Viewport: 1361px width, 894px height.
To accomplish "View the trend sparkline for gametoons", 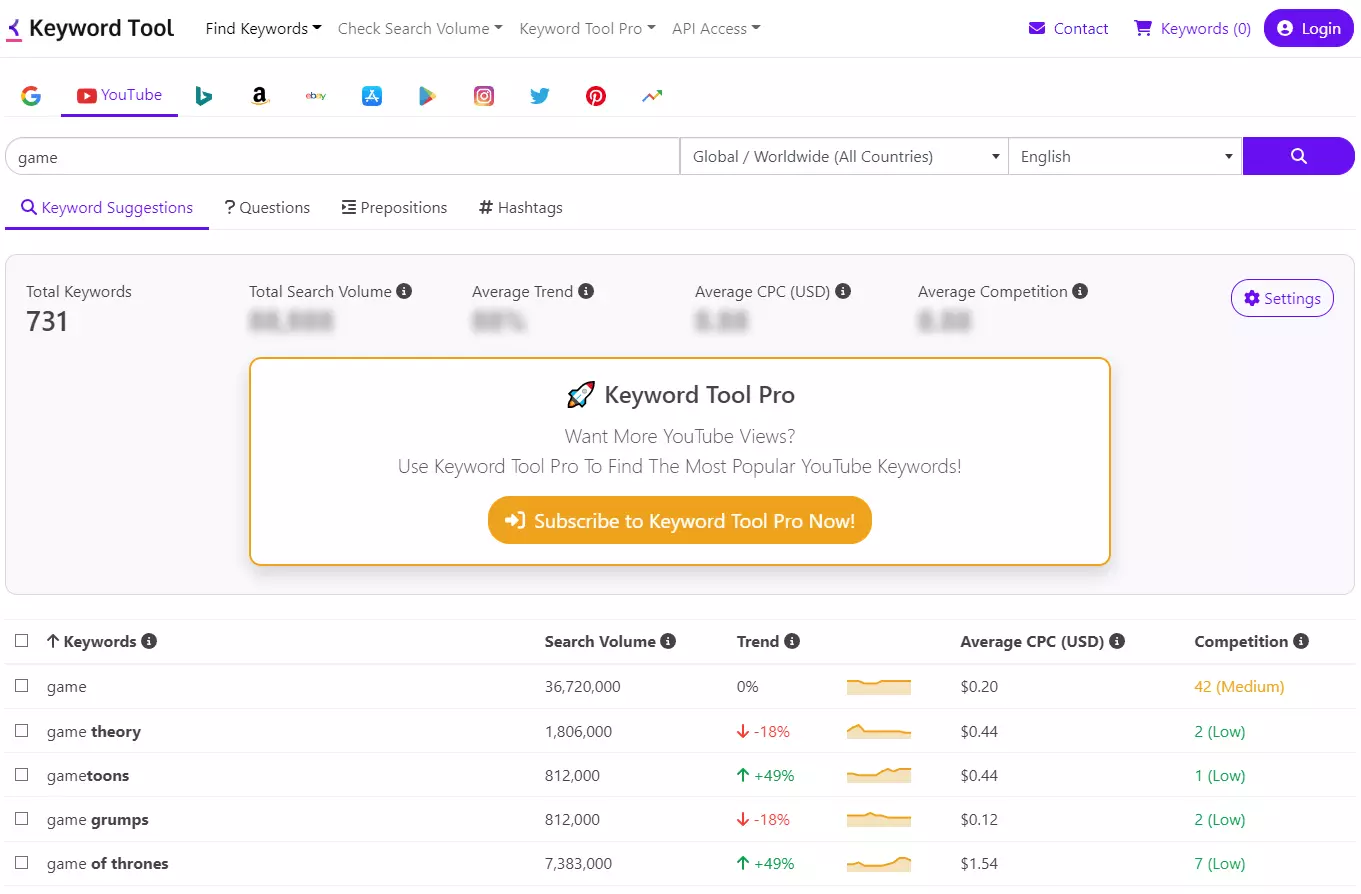I will pos(879,775).
